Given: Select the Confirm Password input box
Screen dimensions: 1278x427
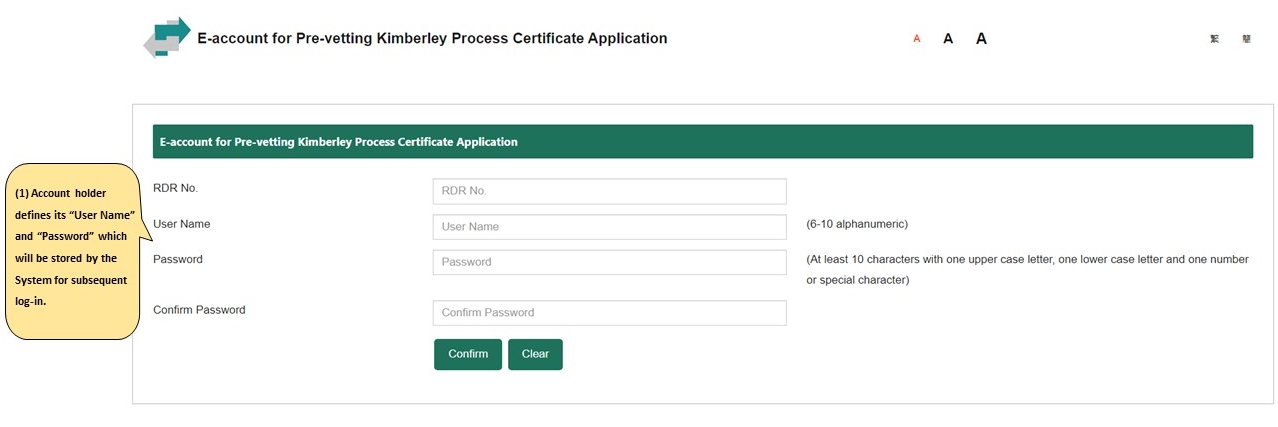Looking at the screenshot, I should coord(609,313).
